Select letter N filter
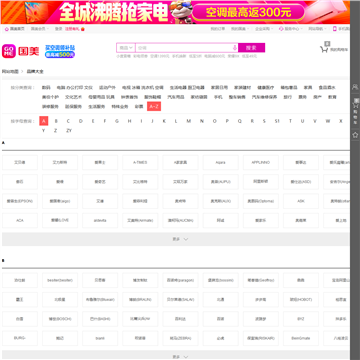The width and height of the screenshot is (360, 360). click(x=201, y=121)
